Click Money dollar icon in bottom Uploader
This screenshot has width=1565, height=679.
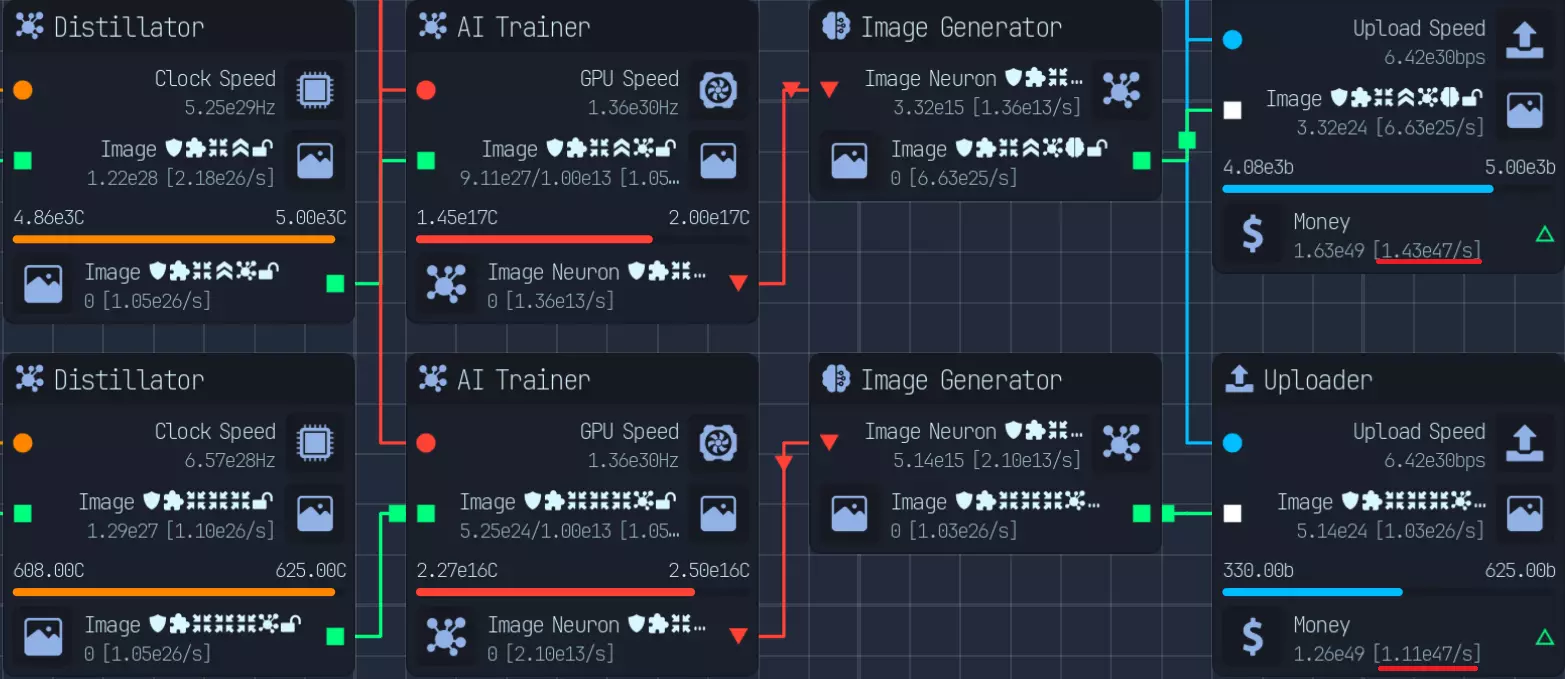(1251, 636)
